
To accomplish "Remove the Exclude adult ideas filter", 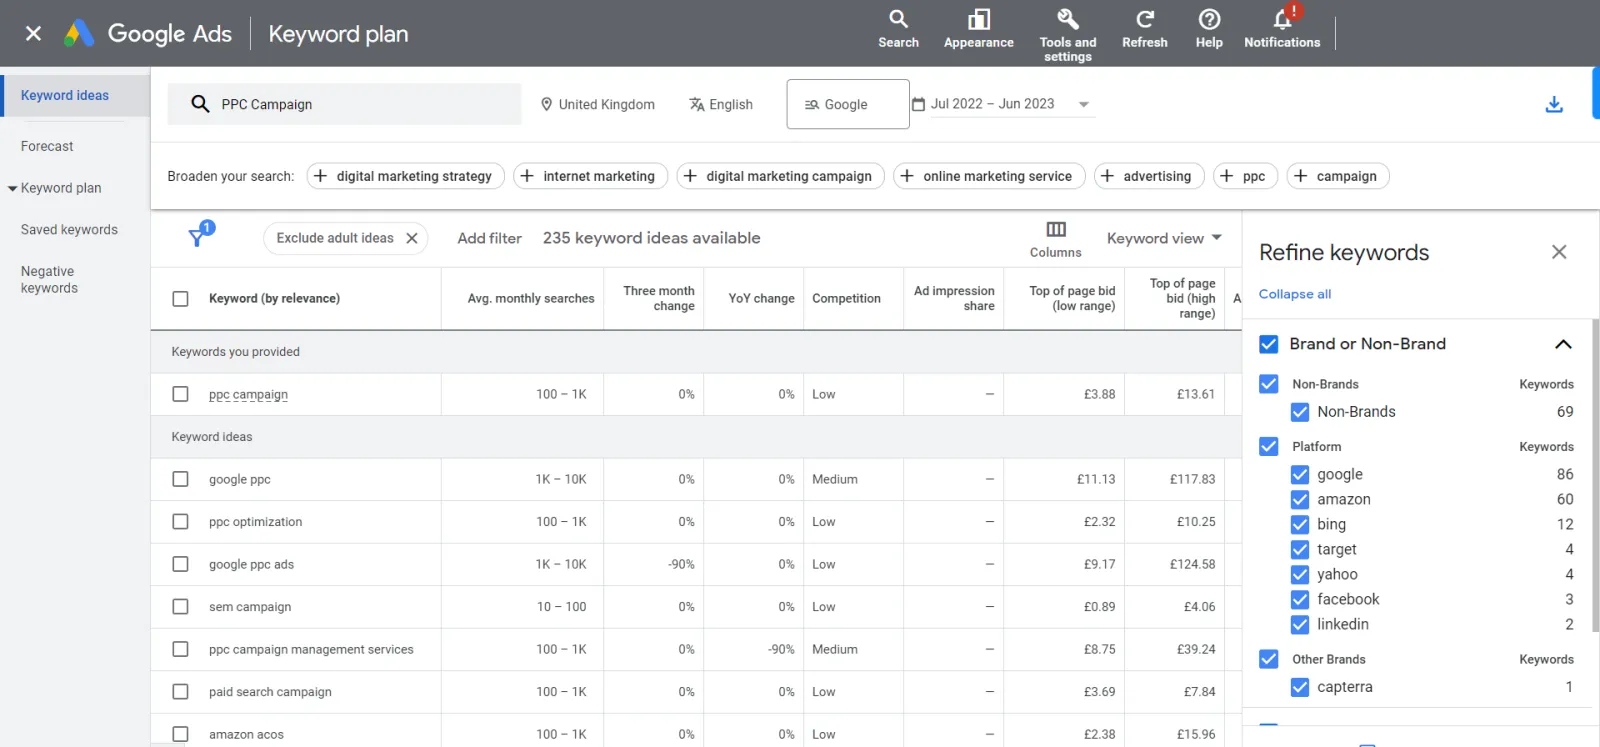I will [412, 238].
